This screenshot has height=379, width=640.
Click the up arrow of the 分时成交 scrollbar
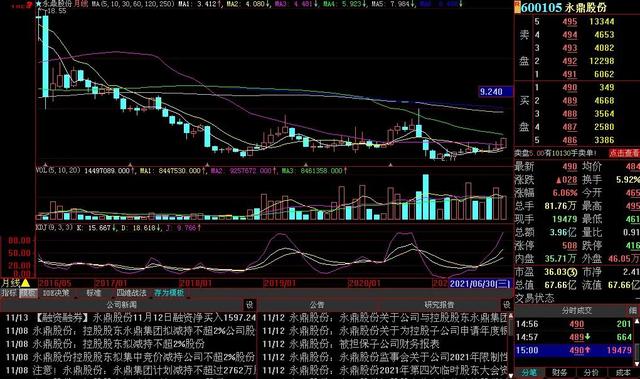(637, 322)
